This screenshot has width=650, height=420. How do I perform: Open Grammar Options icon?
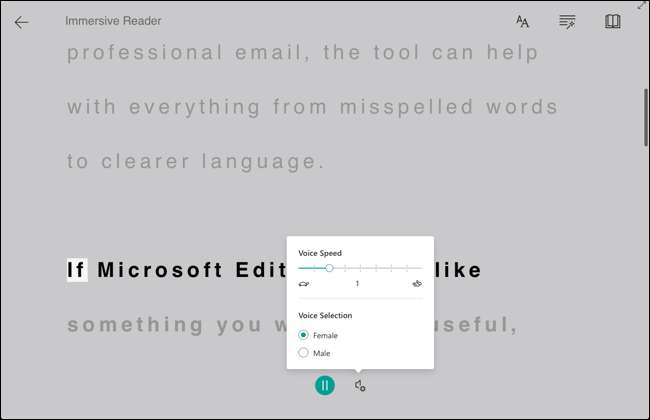[567, 22]
